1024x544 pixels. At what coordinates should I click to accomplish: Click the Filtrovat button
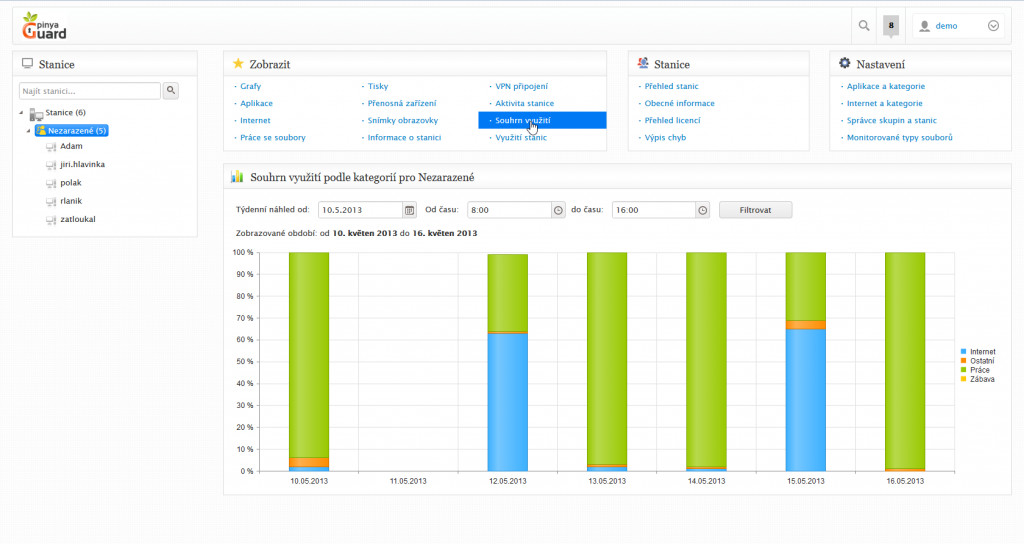click(756, 210)
